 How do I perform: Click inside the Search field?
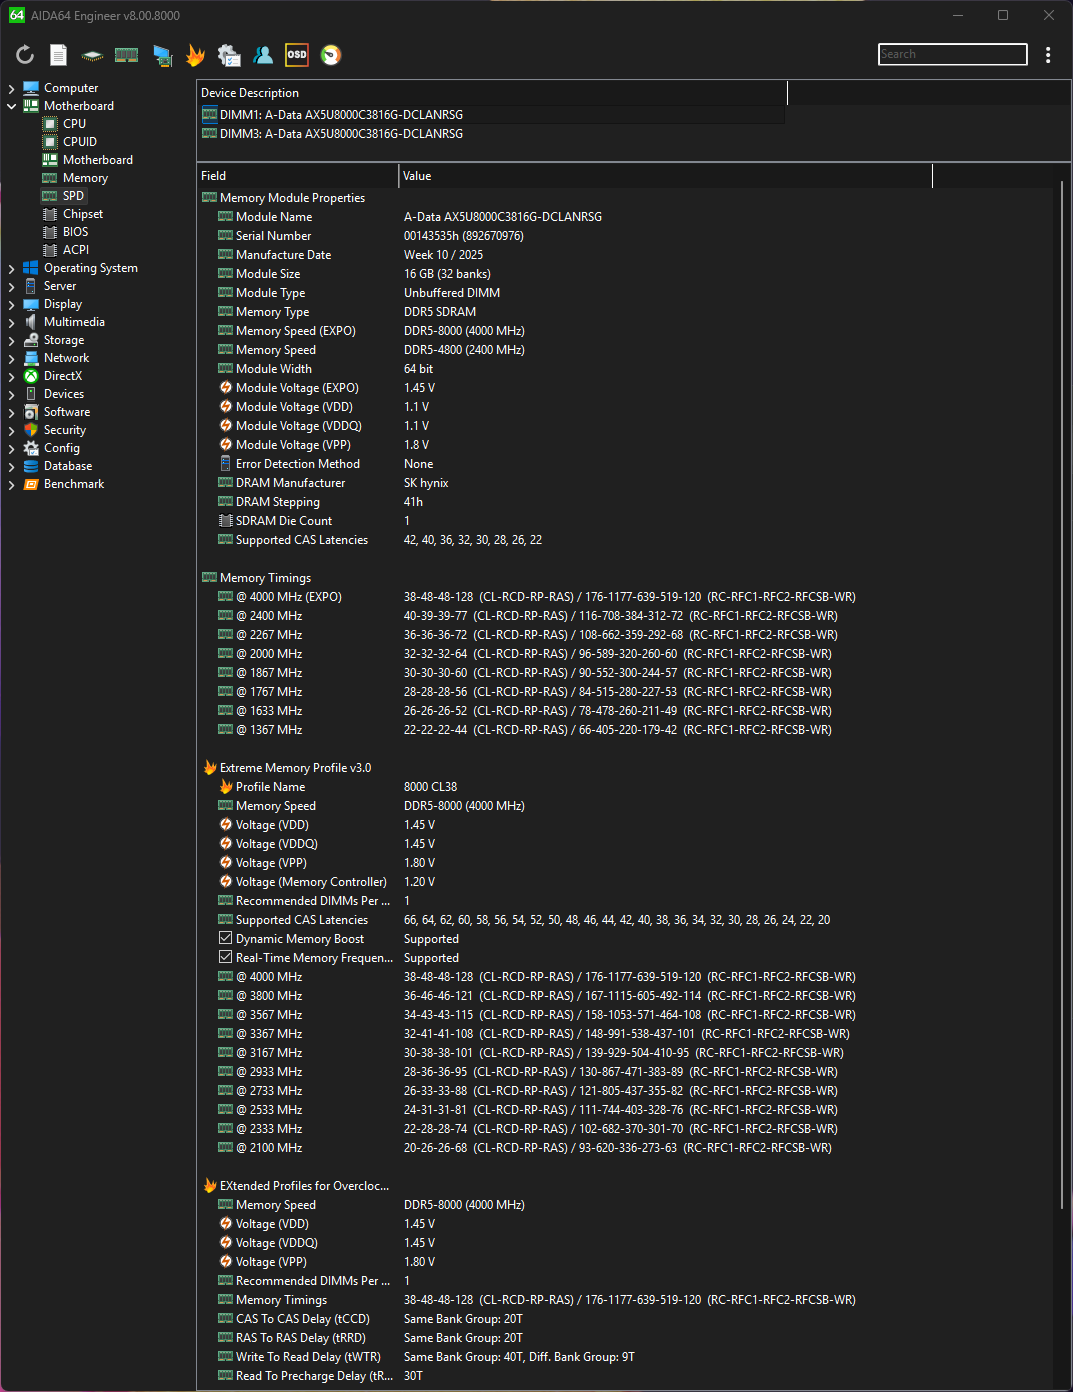[952, 54]
